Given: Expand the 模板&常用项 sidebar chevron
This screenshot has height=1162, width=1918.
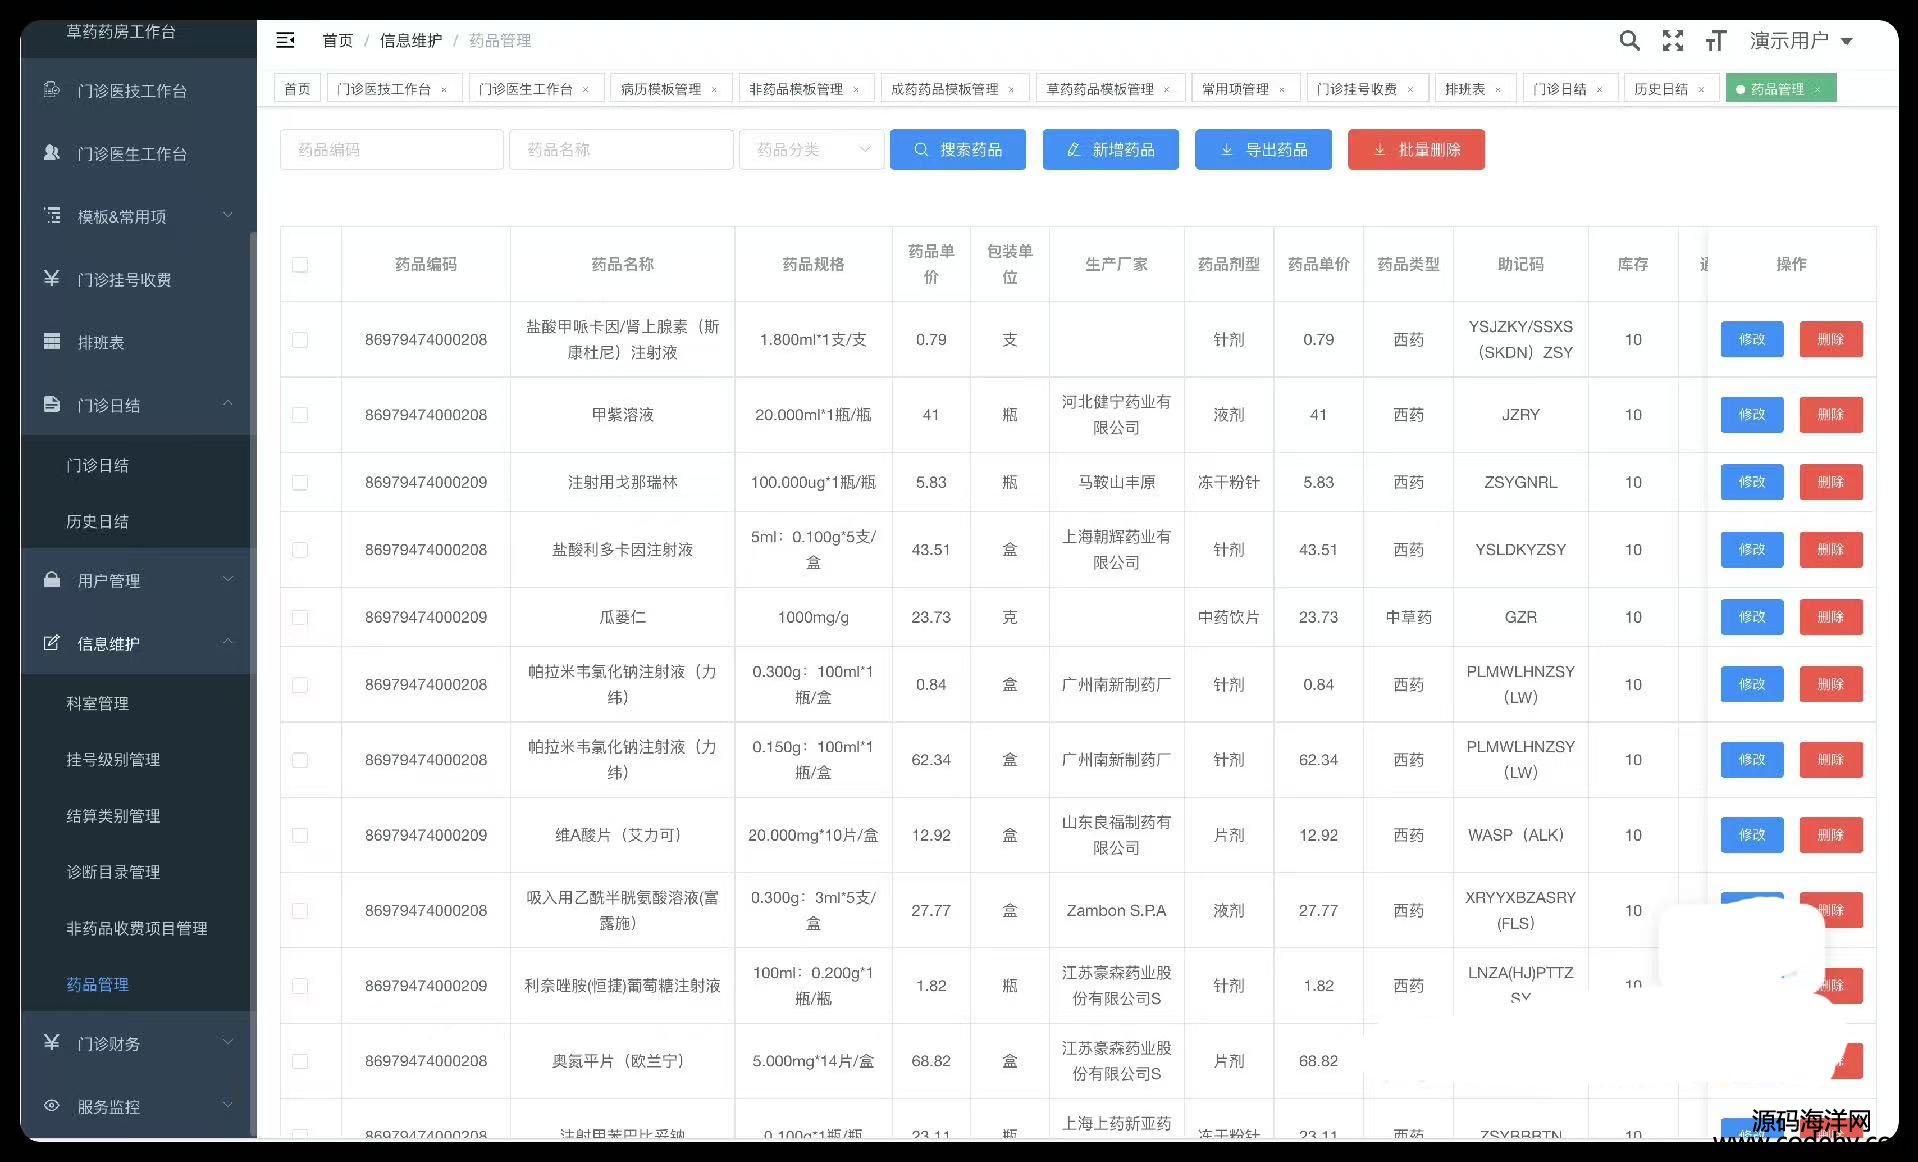Looking at the screenshot, I should pos(227,215).
